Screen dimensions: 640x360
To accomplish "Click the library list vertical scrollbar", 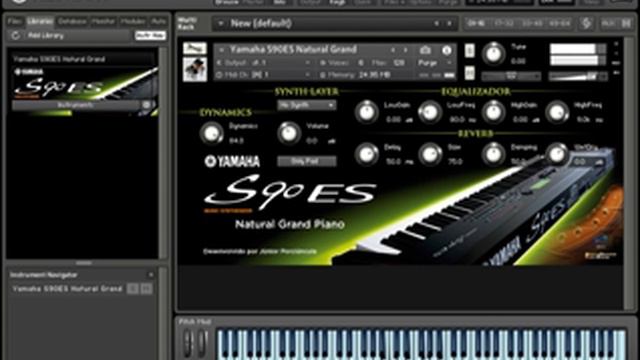I will click(x=163, y=153).
